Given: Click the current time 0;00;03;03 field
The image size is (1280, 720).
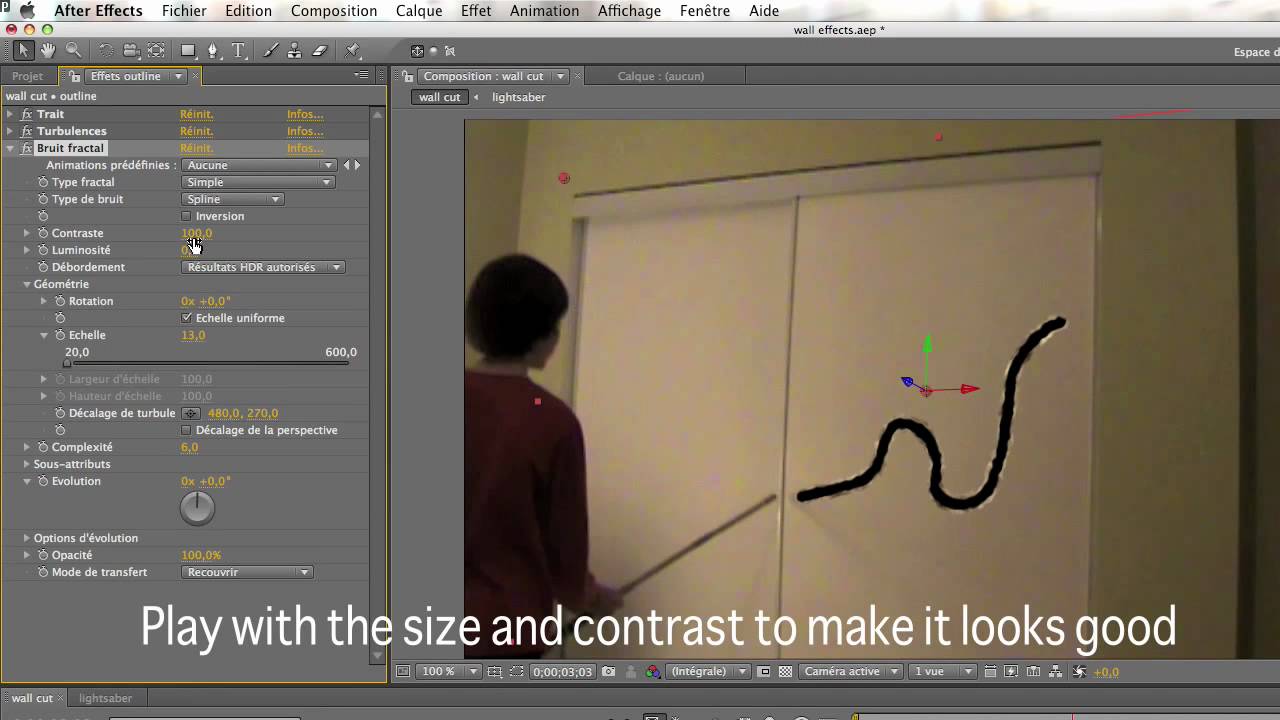Looking at the screenshot, I should (562, 672).
